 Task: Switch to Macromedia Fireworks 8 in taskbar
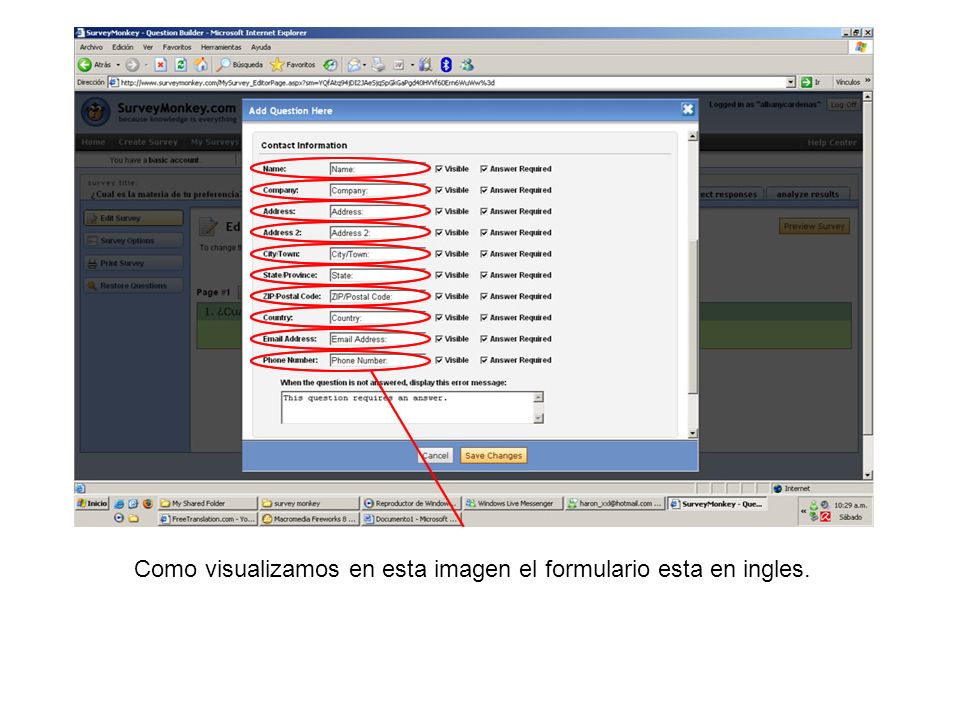[309, 519]
